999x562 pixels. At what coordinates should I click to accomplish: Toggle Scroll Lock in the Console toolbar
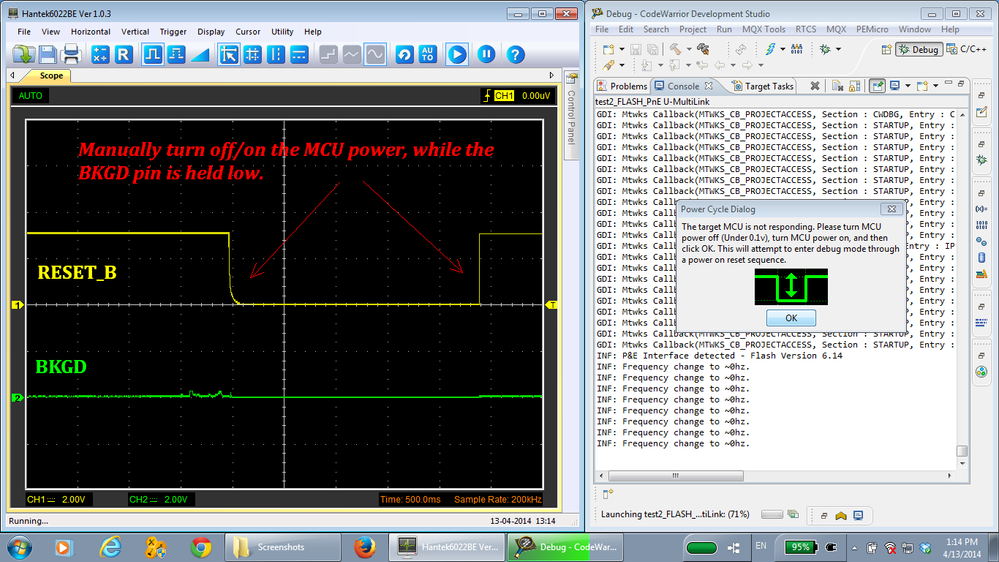click(x=854, y=86)
